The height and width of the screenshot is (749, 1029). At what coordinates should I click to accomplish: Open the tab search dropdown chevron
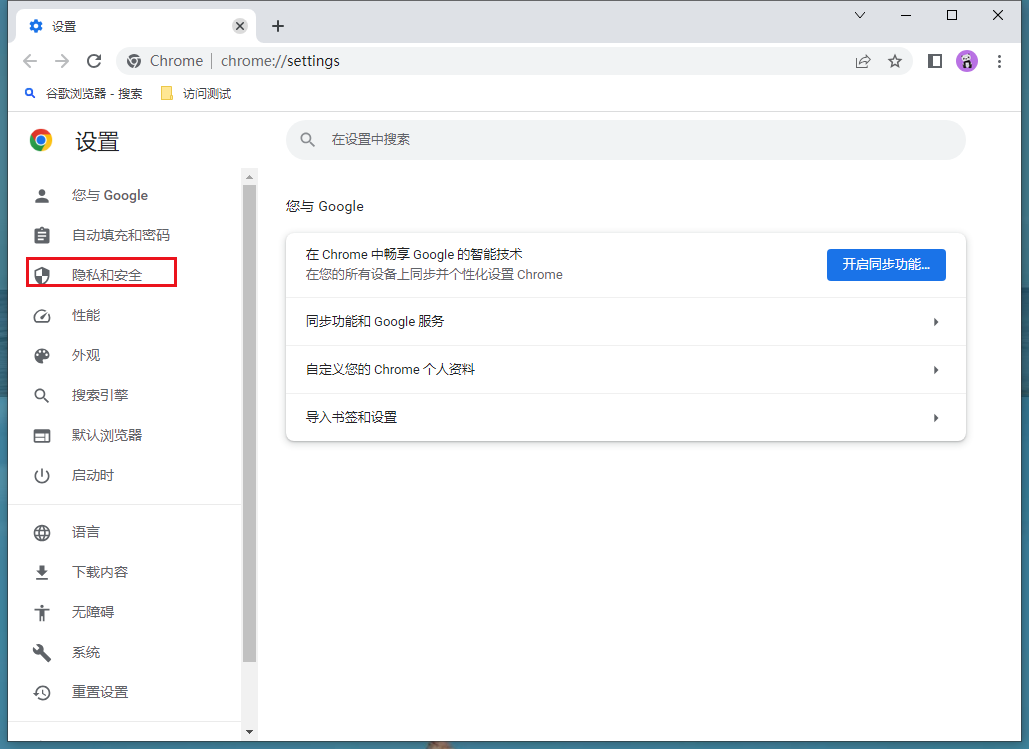859,15
